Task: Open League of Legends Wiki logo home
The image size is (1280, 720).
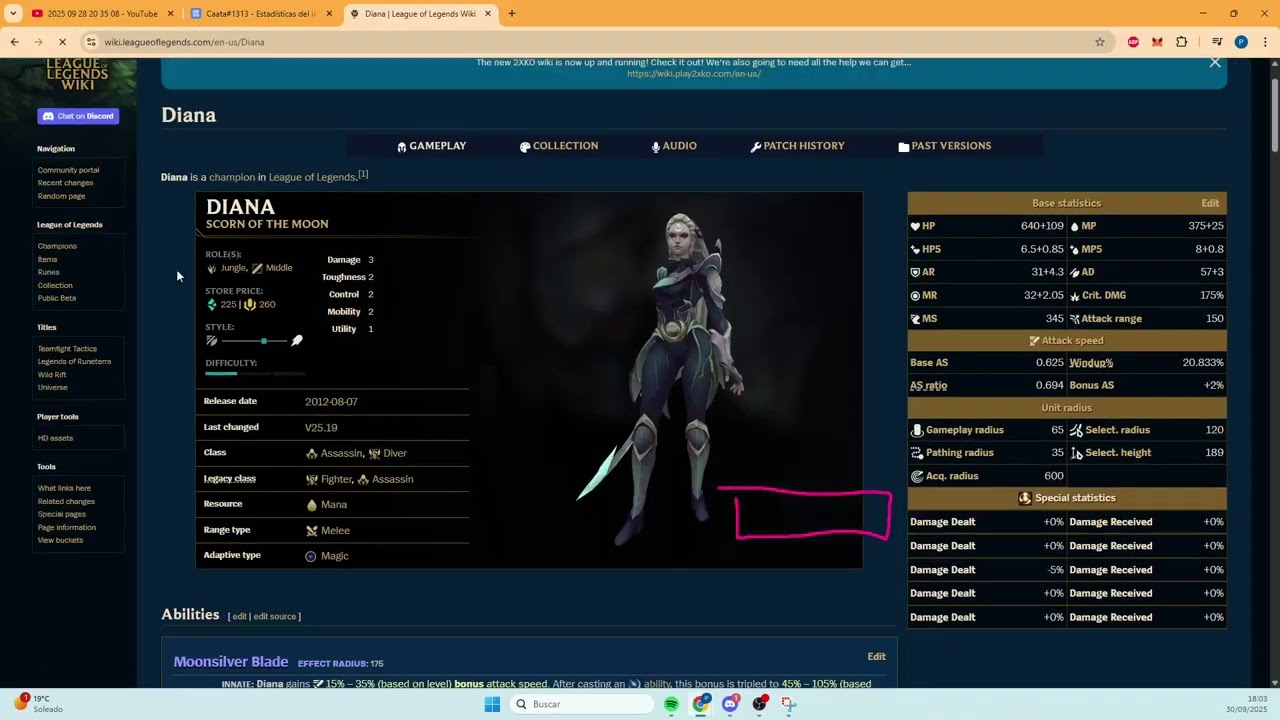Action: coord(78,76)
